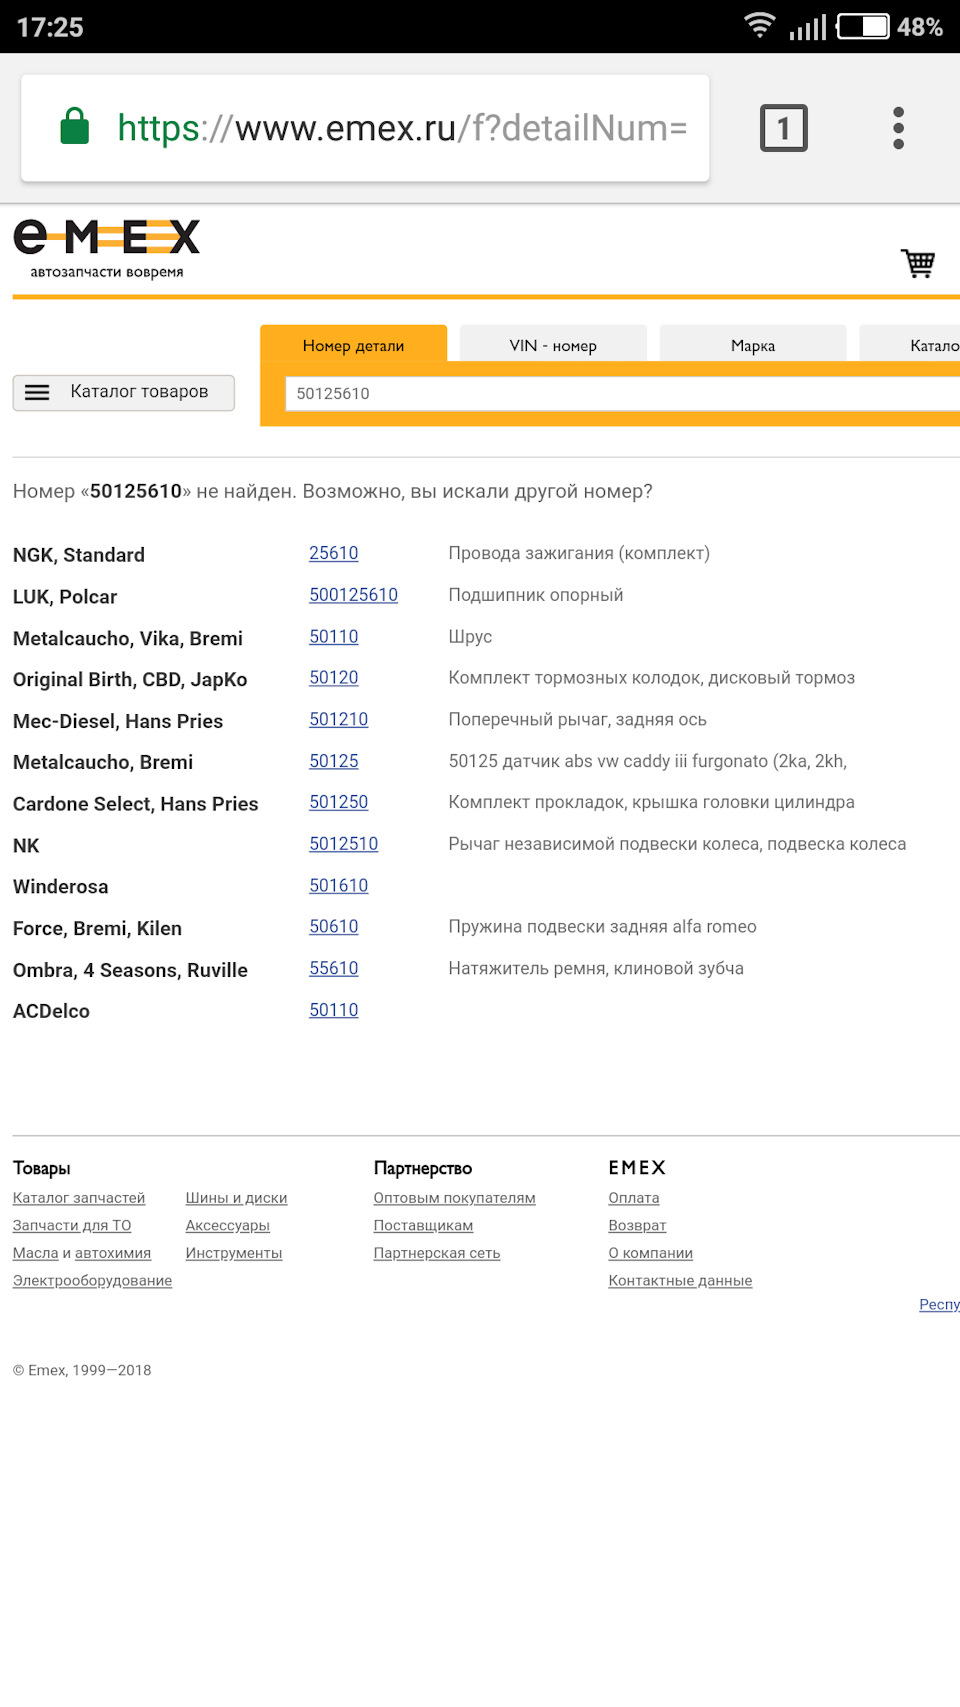Switch to the VIN - номер tab
960x1707 pixels.
(553, 345)
